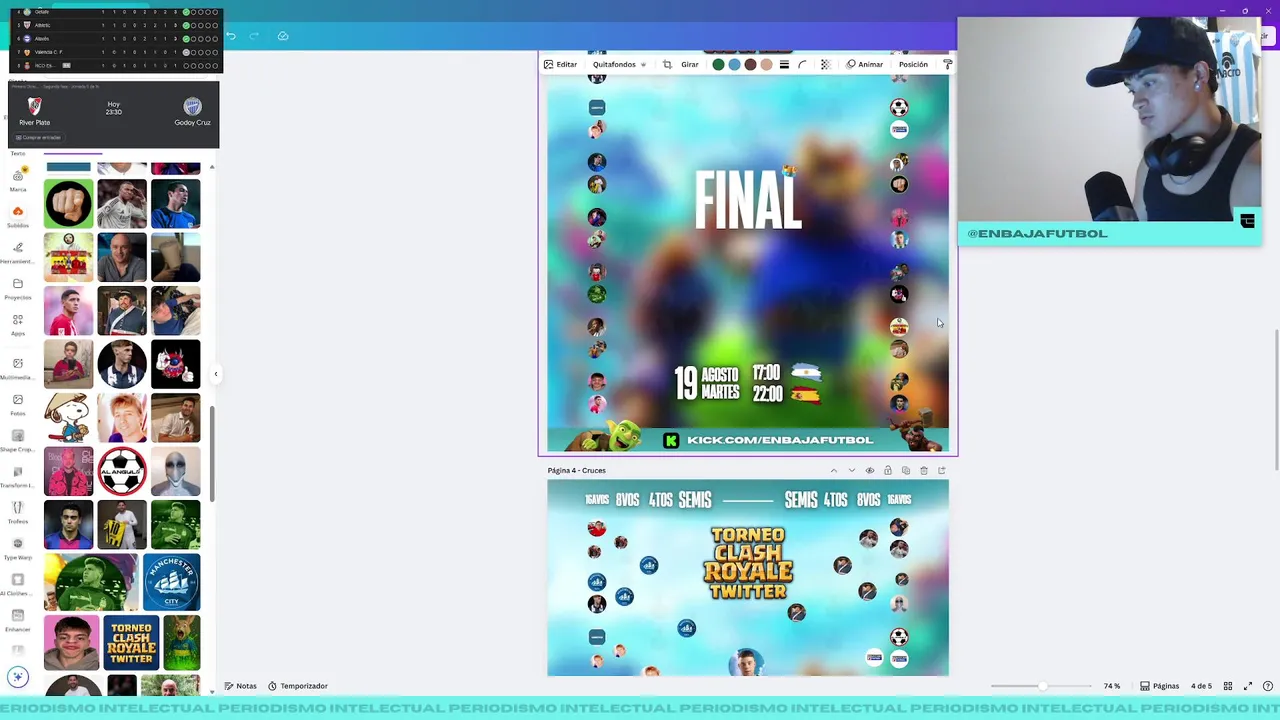Open the Enhancer app
The image size is (1280, 720).
[18, 620]
